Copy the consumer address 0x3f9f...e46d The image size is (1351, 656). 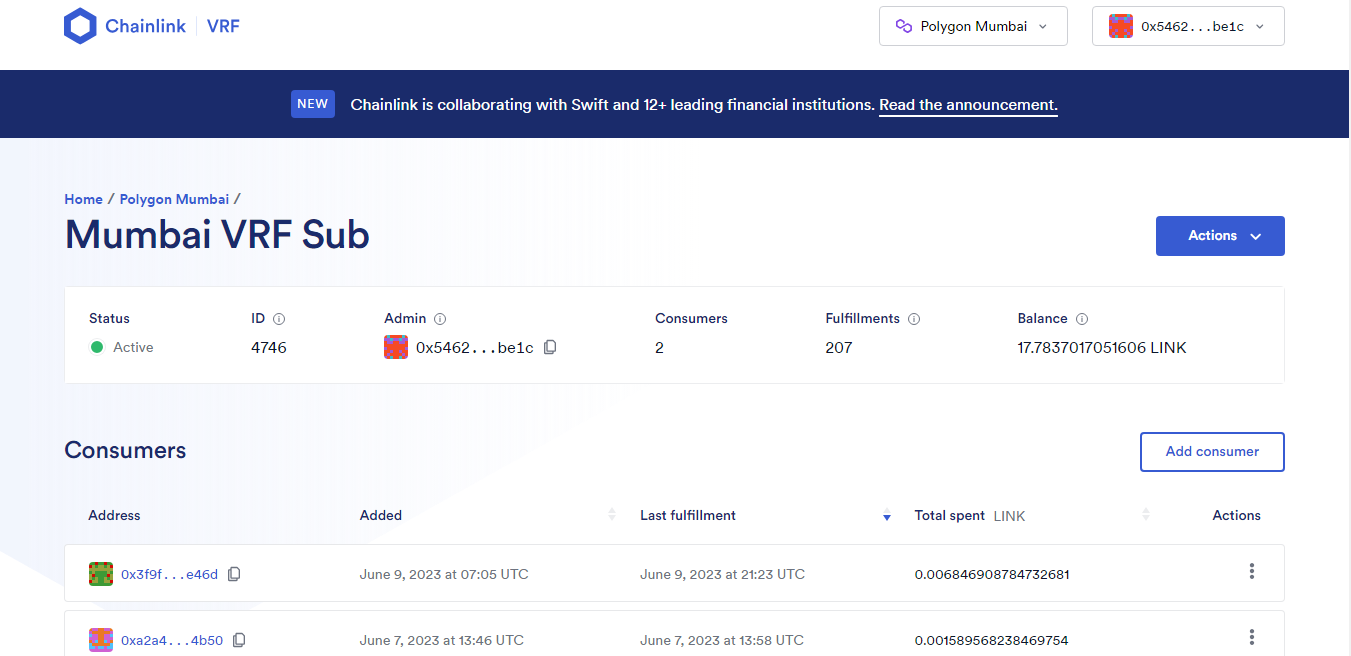click(x=234, y=574)
